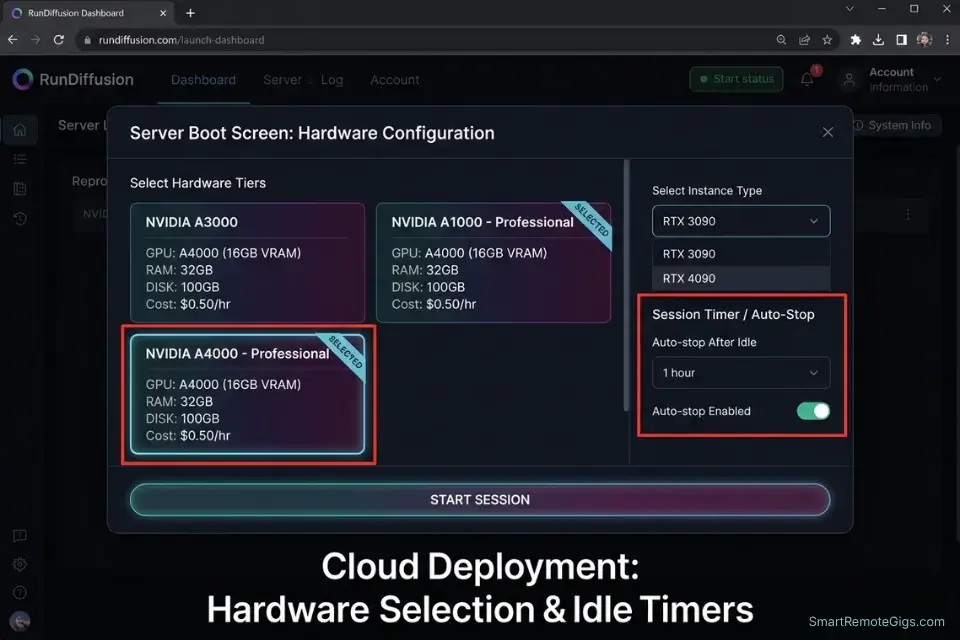The width and height of the screenshot is (960, 640).
Task: Reload the page with refresh icon
Action: pos(59,40)
